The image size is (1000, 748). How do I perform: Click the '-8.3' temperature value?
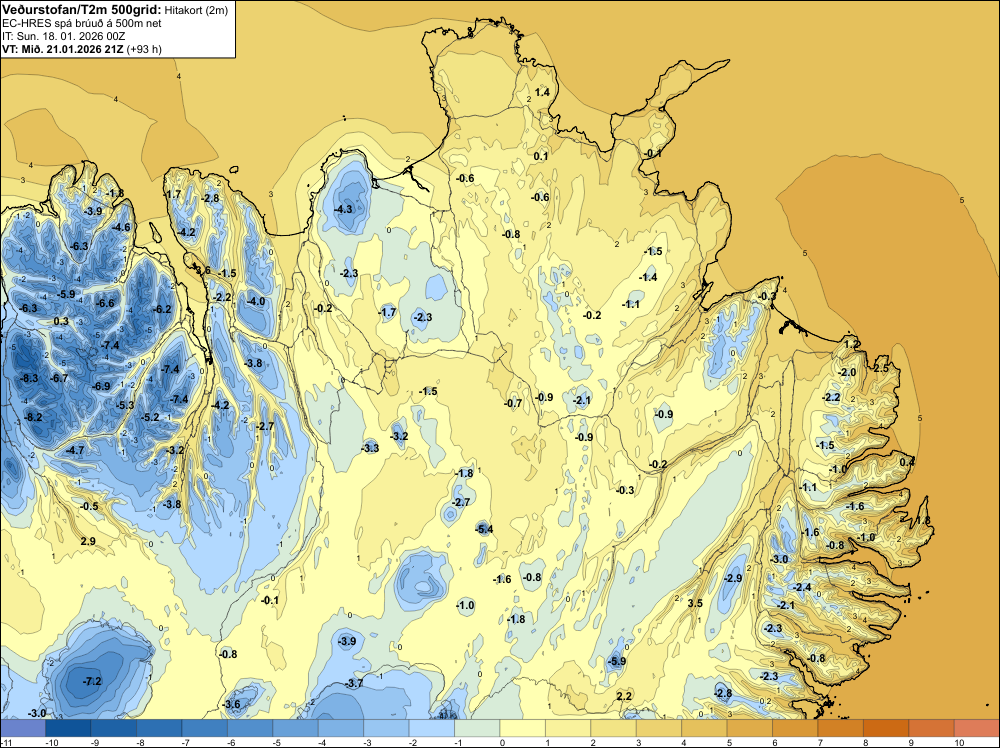[29, 378]
